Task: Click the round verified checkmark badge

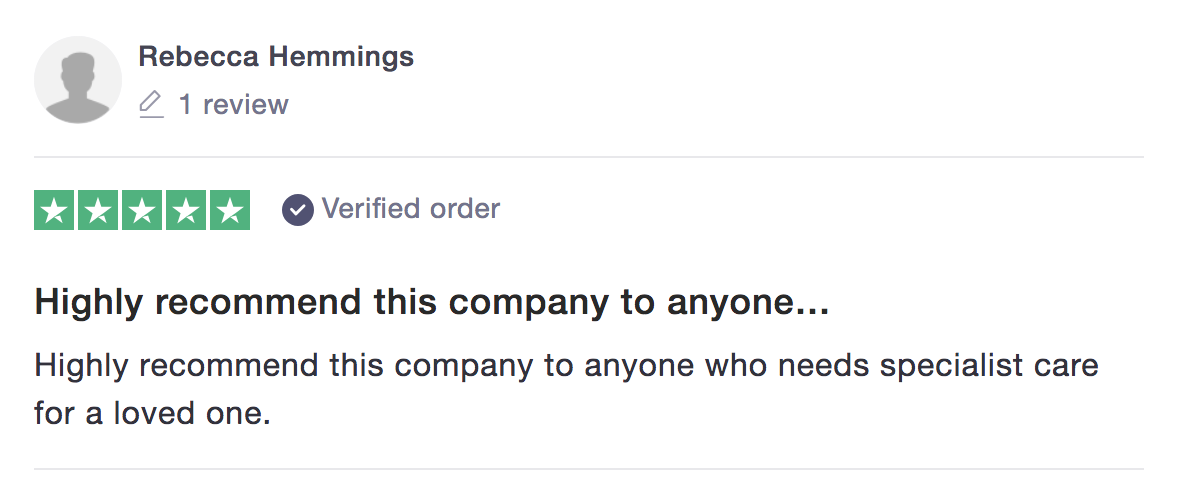Action: tap(298, 210)
